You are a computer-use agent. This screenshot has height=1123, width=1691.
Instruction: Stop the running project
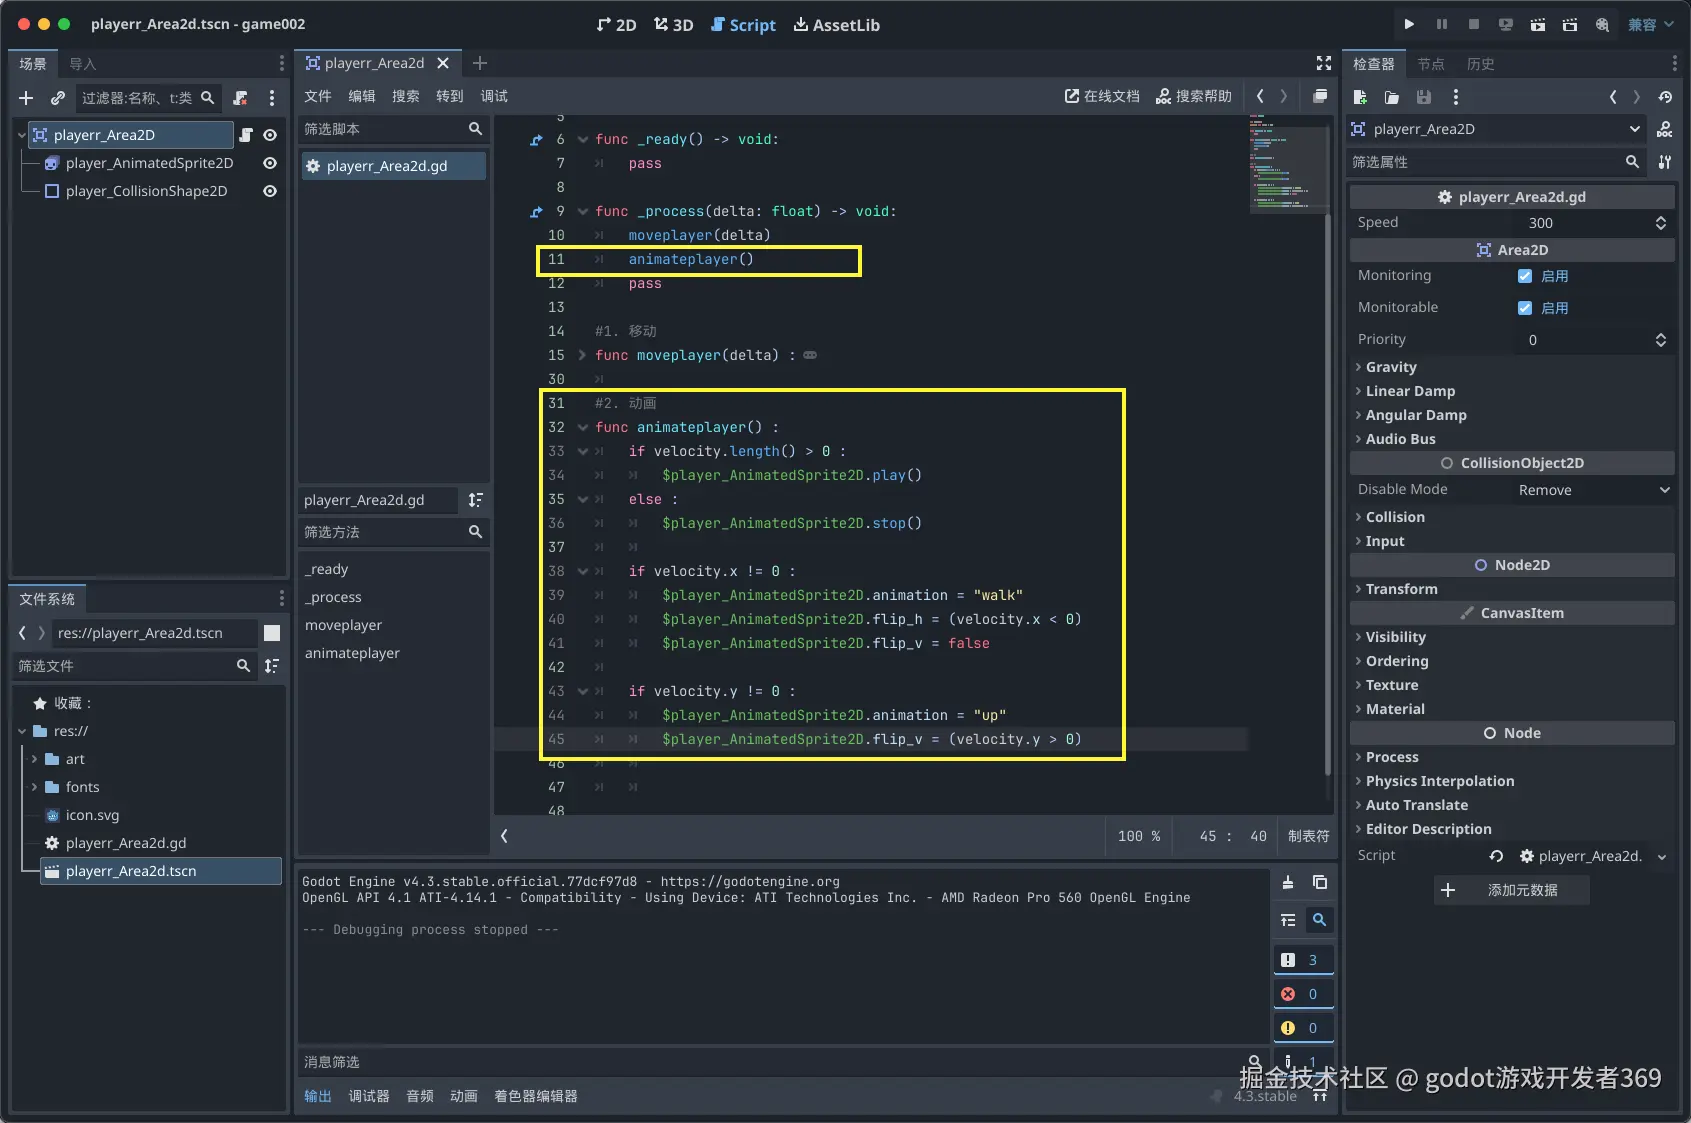coord(1473,24)
